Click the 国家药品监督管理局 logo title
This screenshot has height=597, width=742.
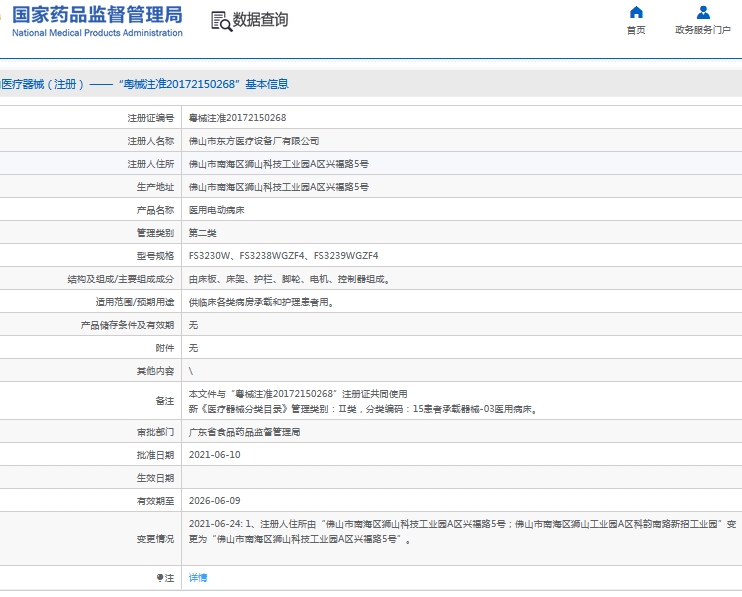[x=97, y=15]
